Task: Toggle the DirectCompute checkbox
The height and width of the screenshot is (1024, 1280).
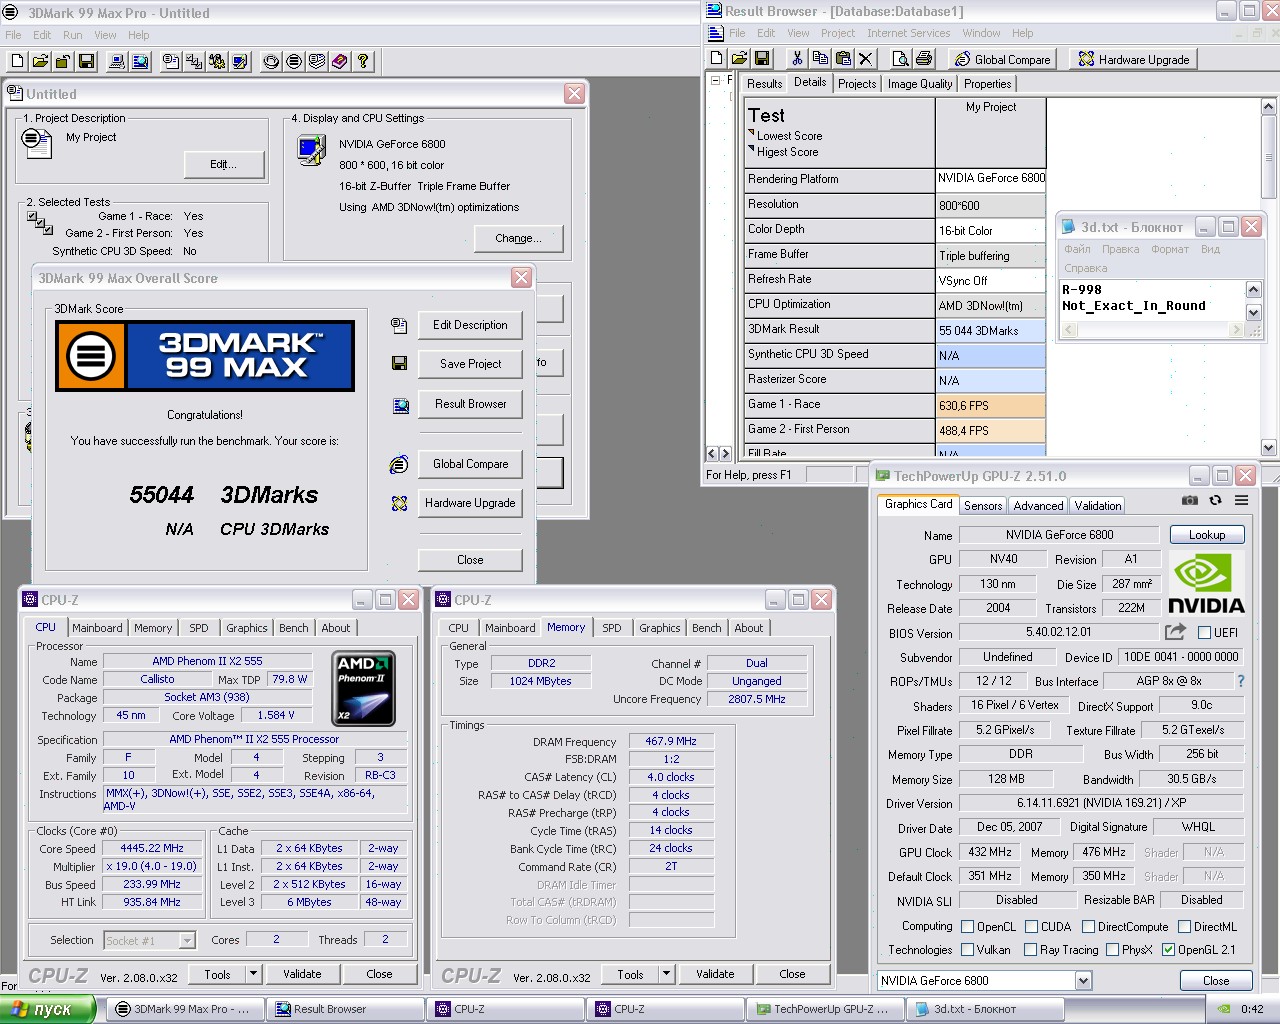Action: tap(1088, 927)
